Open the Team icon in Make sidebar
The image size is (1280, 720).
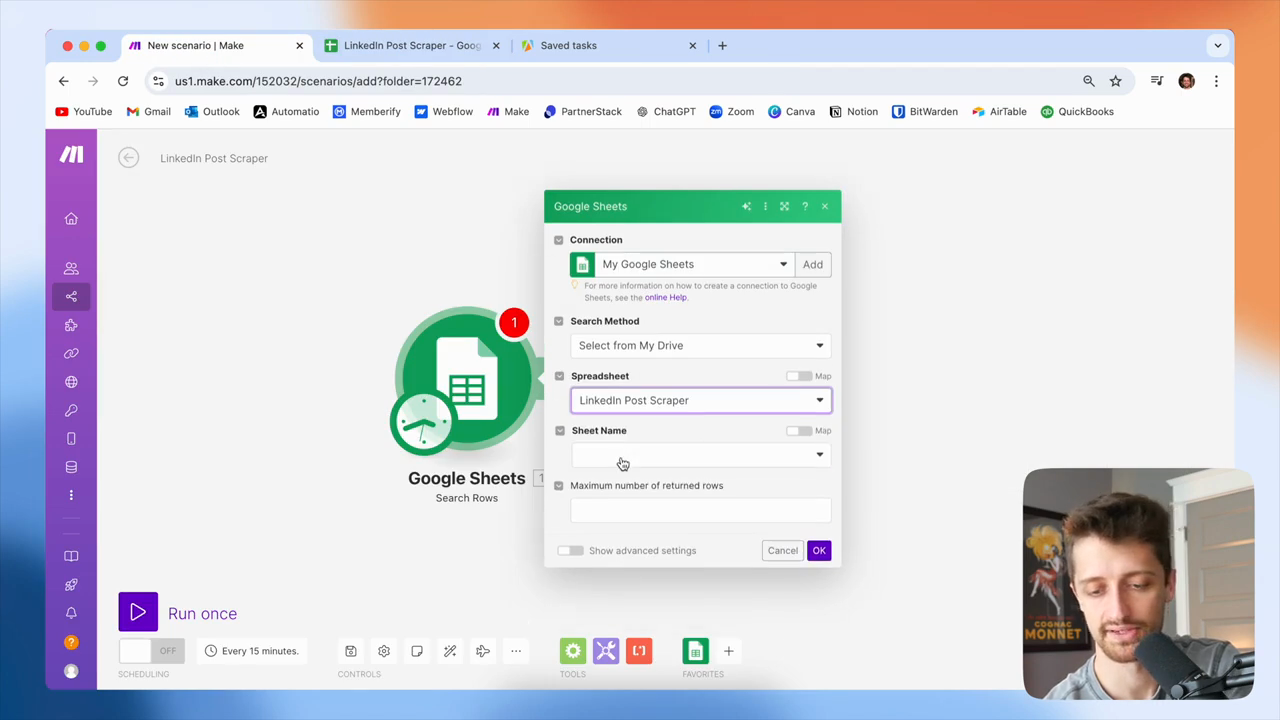tap(71, 268)
